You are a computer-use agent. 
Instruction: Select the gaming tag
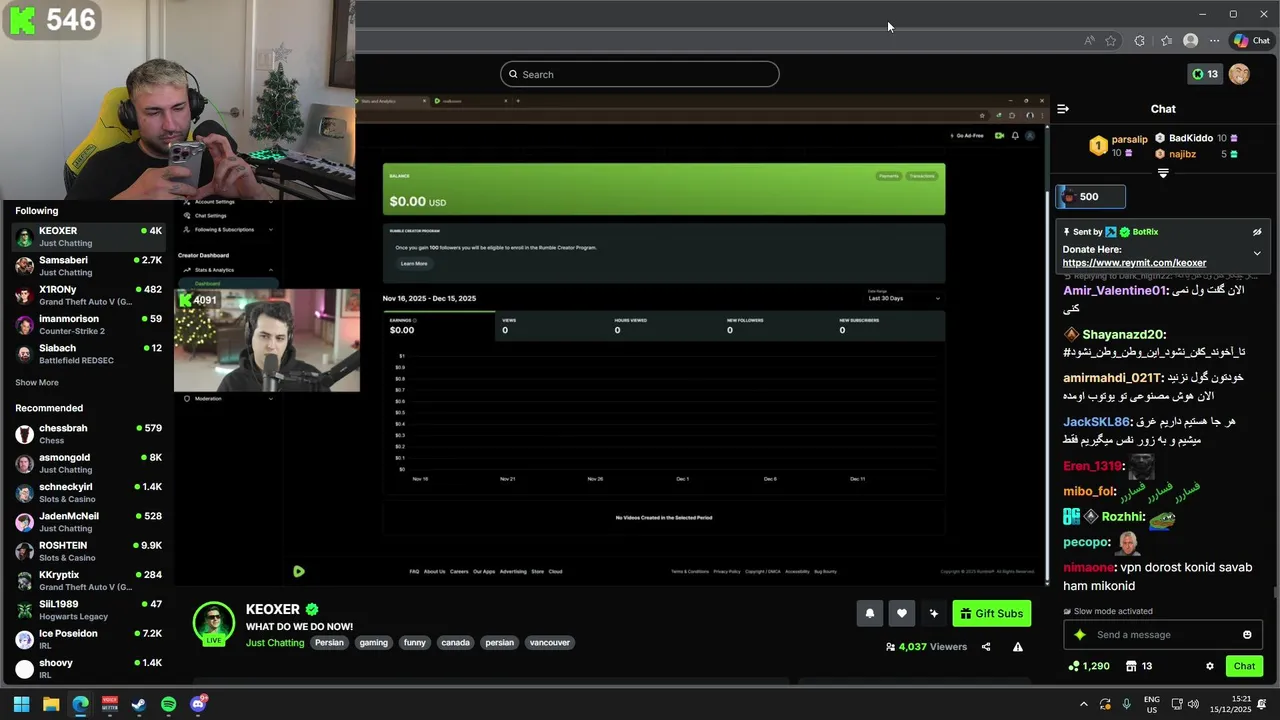[373, 643]
